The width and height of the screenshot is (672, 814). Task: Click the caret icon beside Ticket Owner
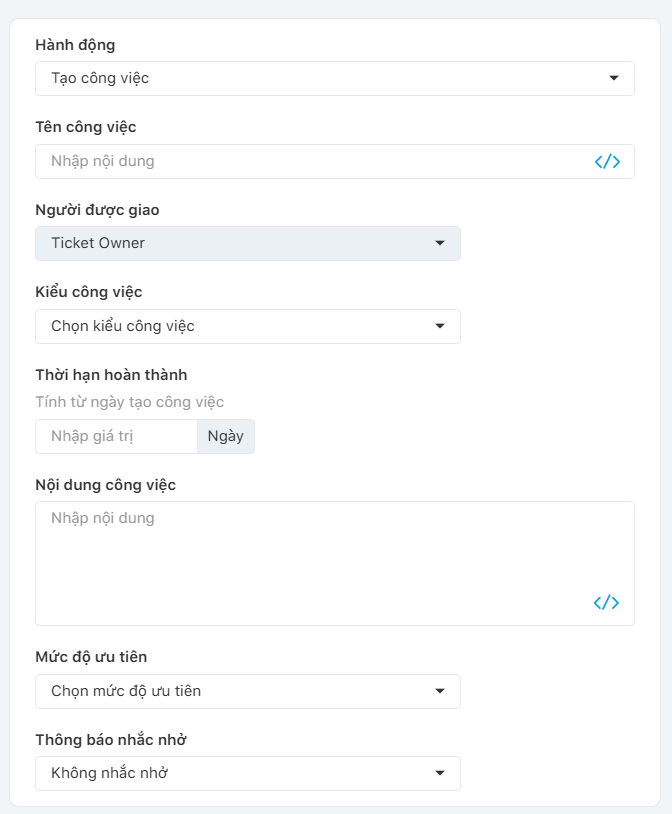440,243
